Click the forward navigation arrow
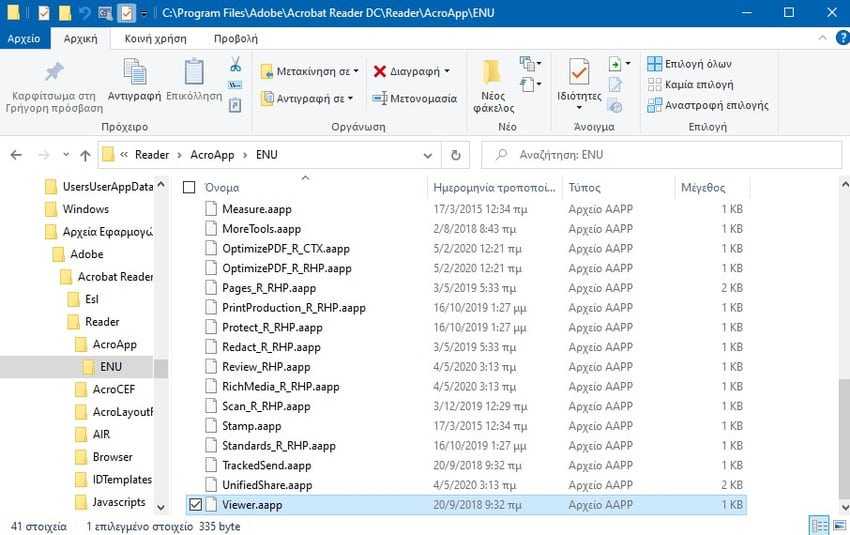 tap(44, 155)
